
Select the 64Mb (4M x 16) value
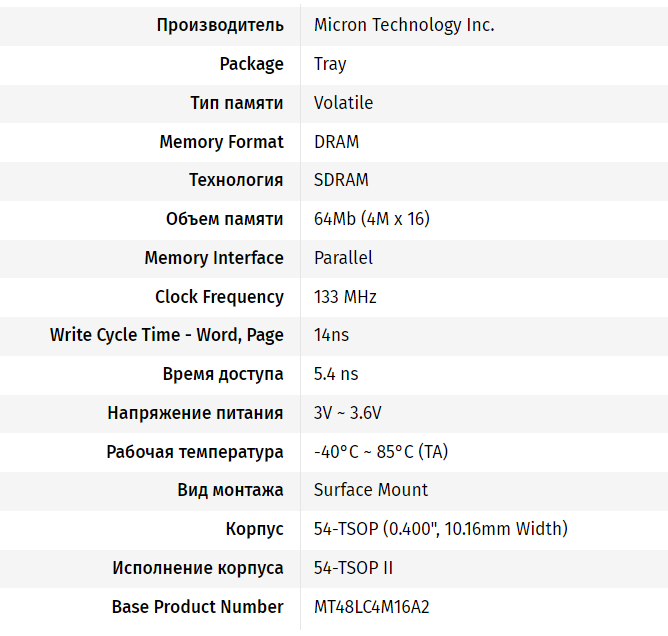(x=372, y=219)
